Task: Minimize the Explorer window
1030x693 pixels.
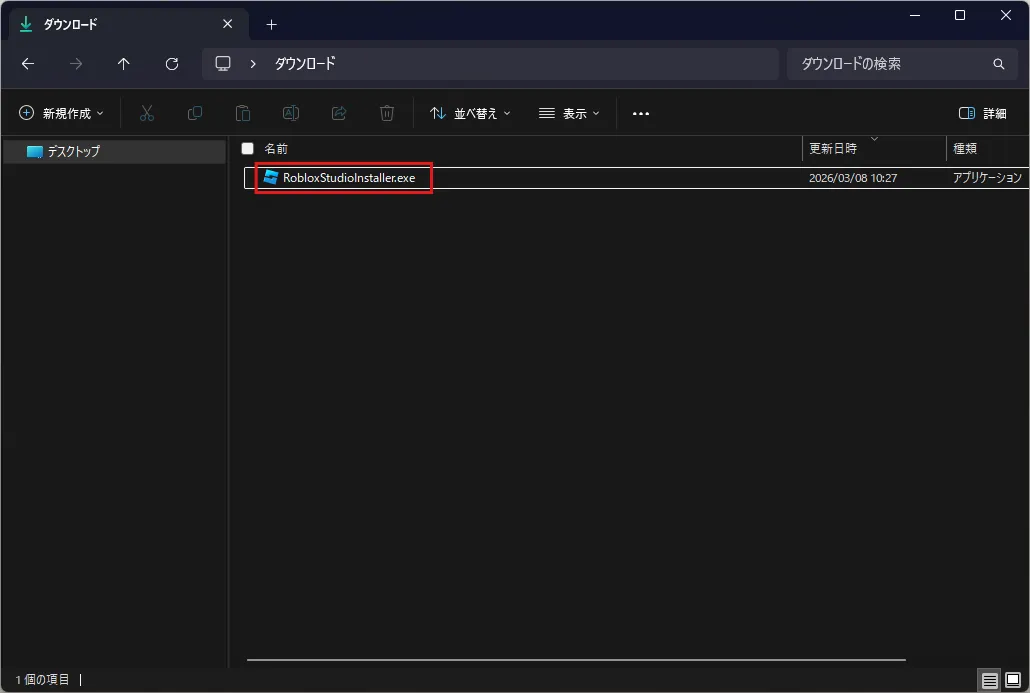Action: pos(914,15)
